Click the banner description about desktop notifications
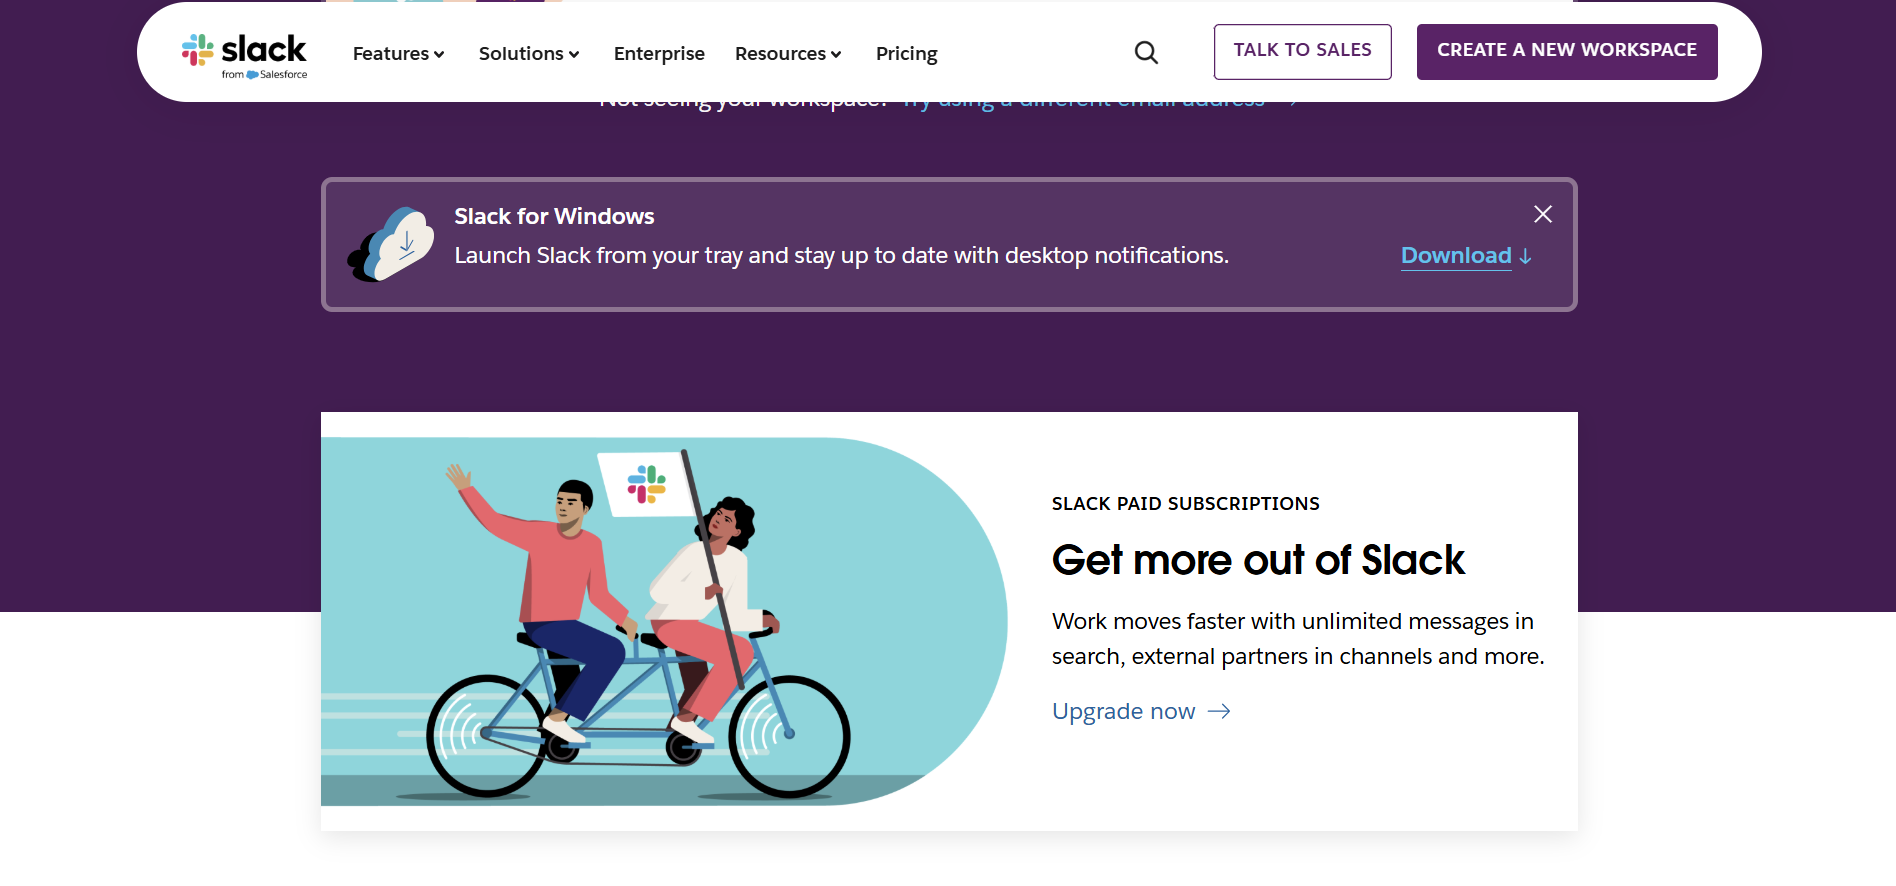Viewport: 1896px width, 886px height. pos(841,256)
